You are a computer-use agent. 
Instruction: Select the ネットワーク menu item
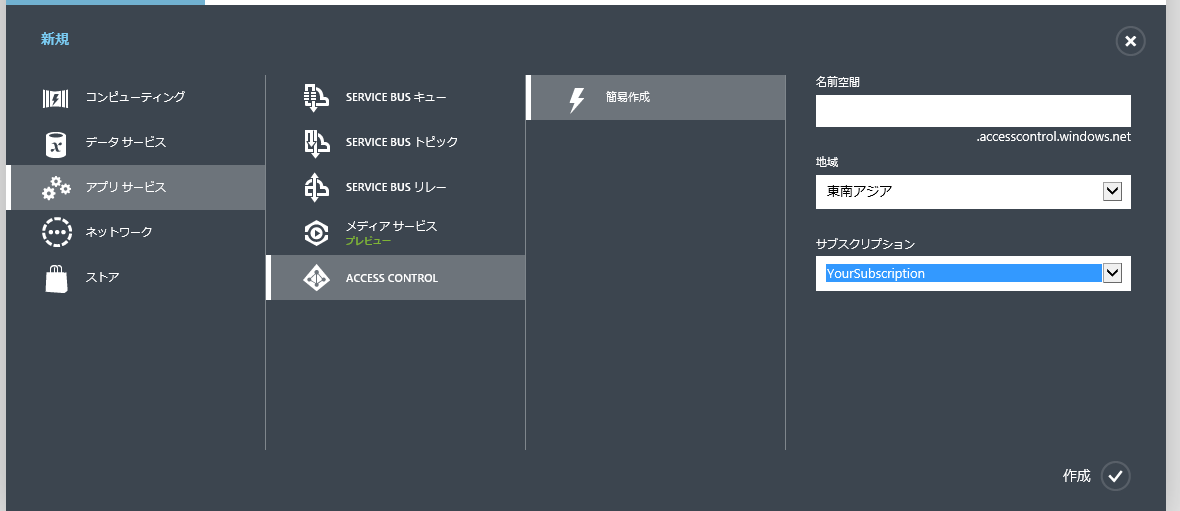click(119, 232)
